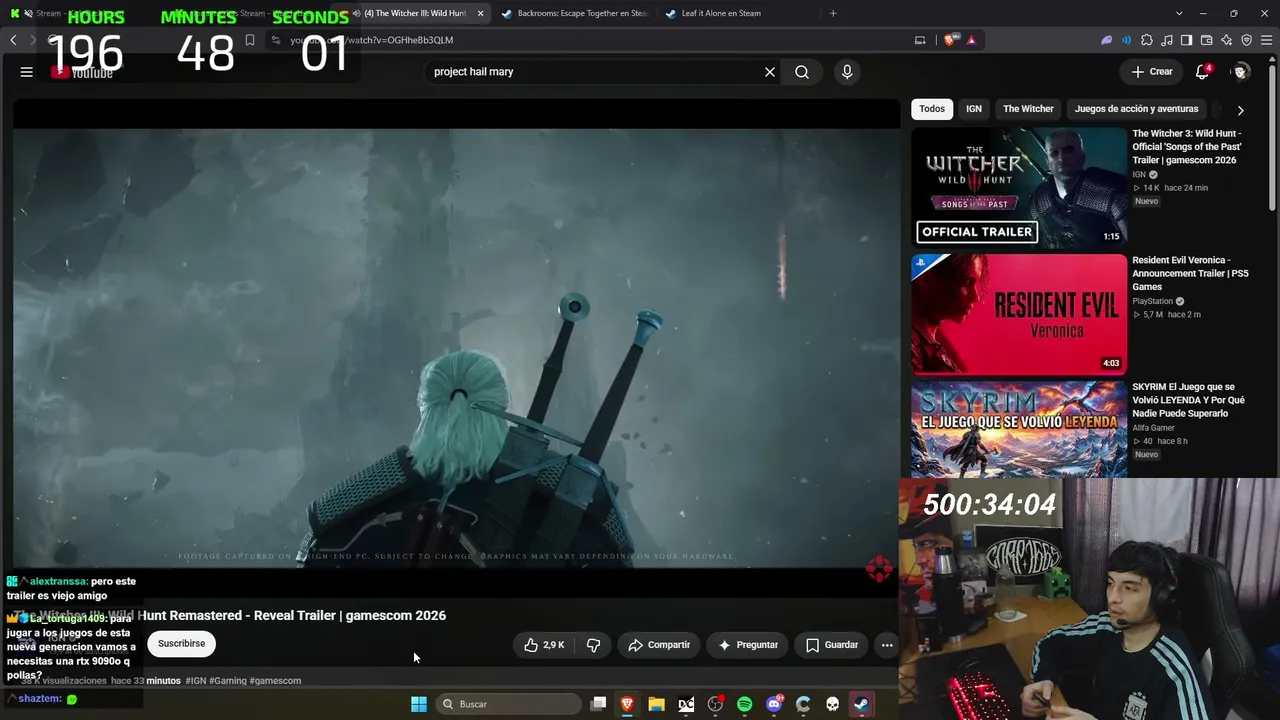Open OBS Studio from the taskbar
1280x720 pixels.
[x=715, y=704]
